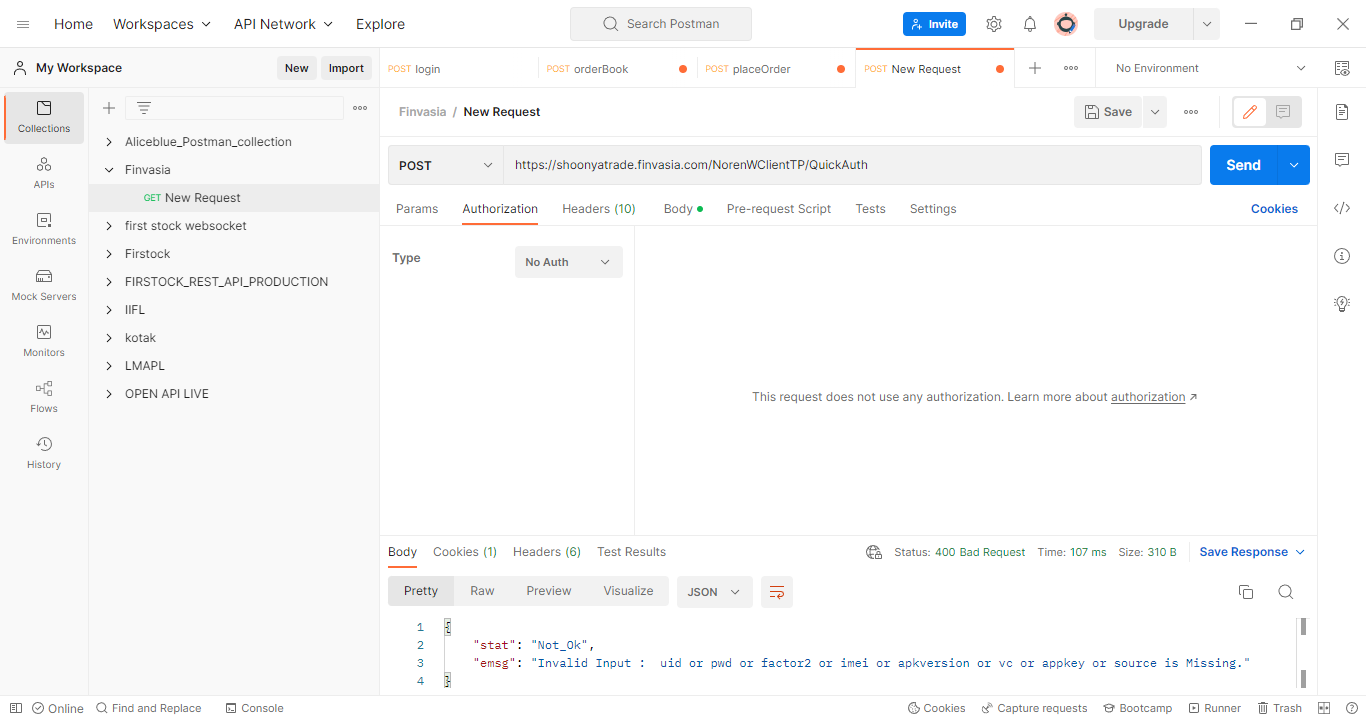This screenshot has height=720, width=1366.
Task: Toggle two-pane layout icon in status bar
Action: click(x=1325, y=708)
